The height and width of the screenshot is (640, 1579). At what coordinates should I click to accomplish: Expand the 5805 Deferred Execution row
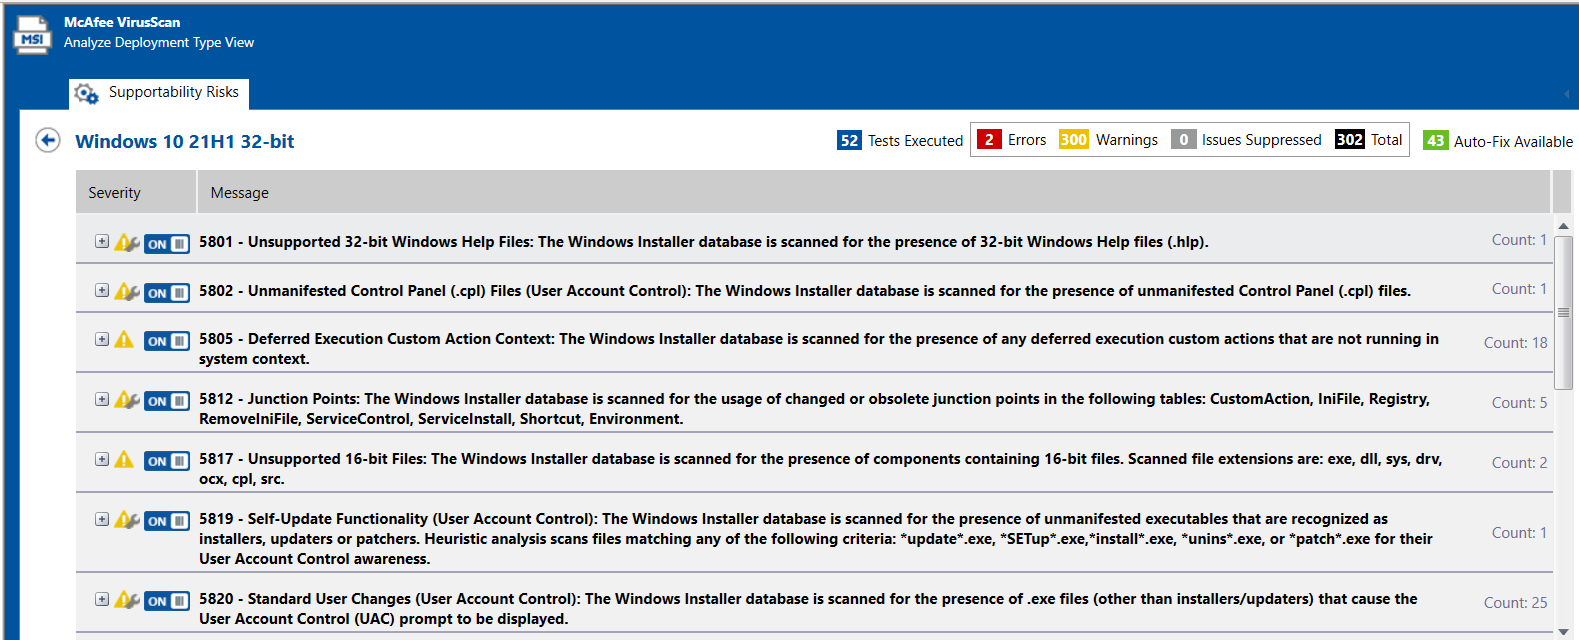click(x=102, y=339)
